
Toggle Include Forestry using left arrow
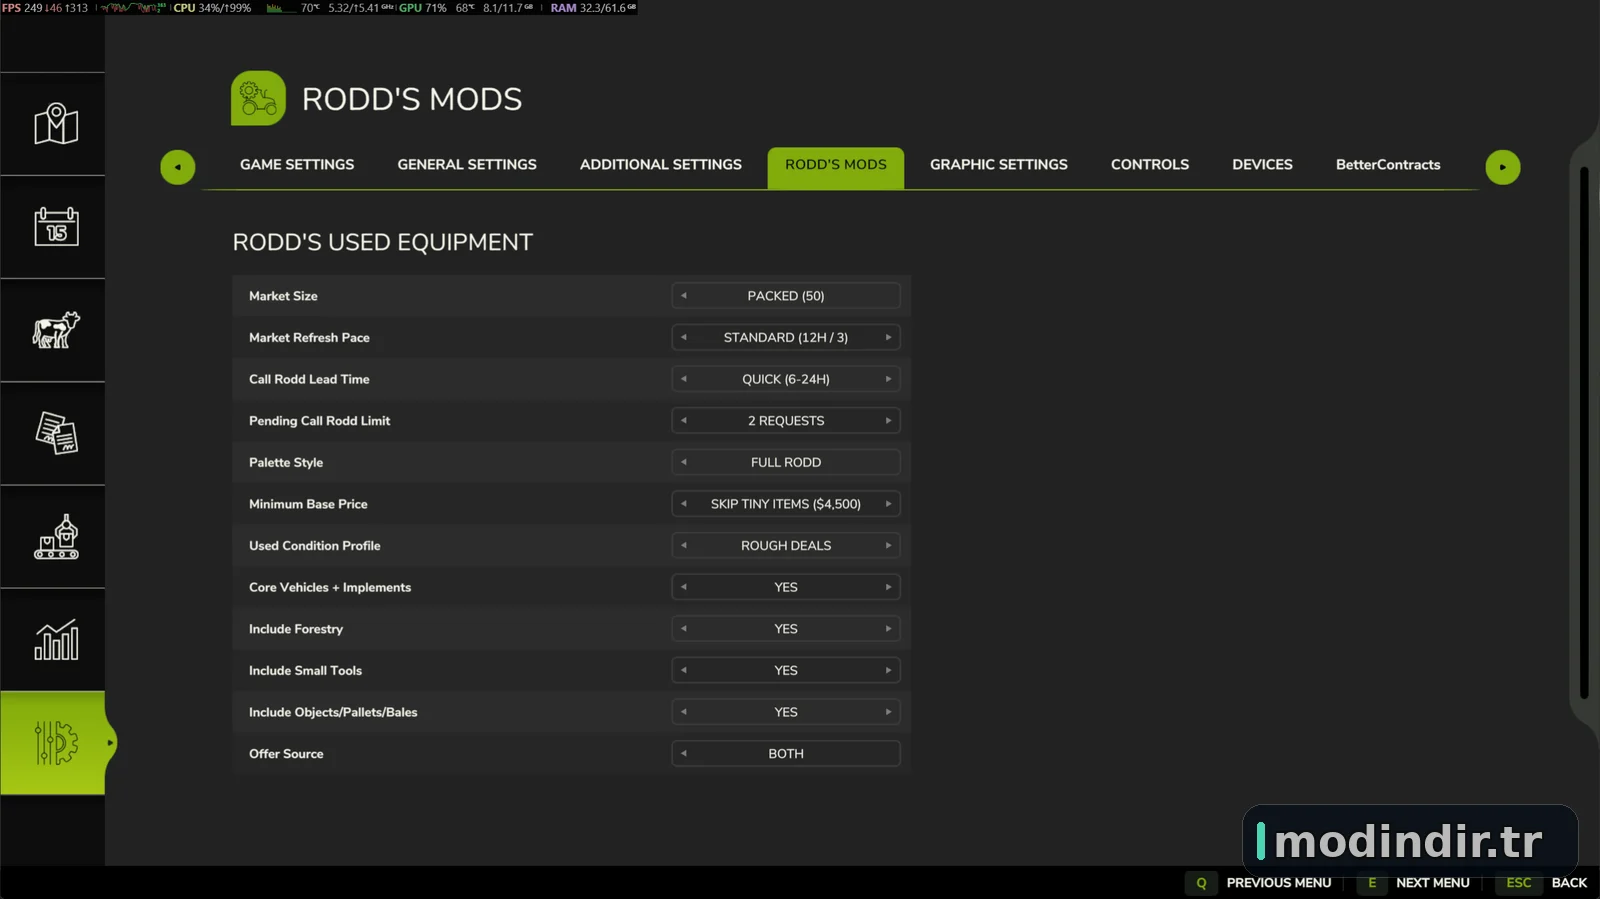[684, 629]
